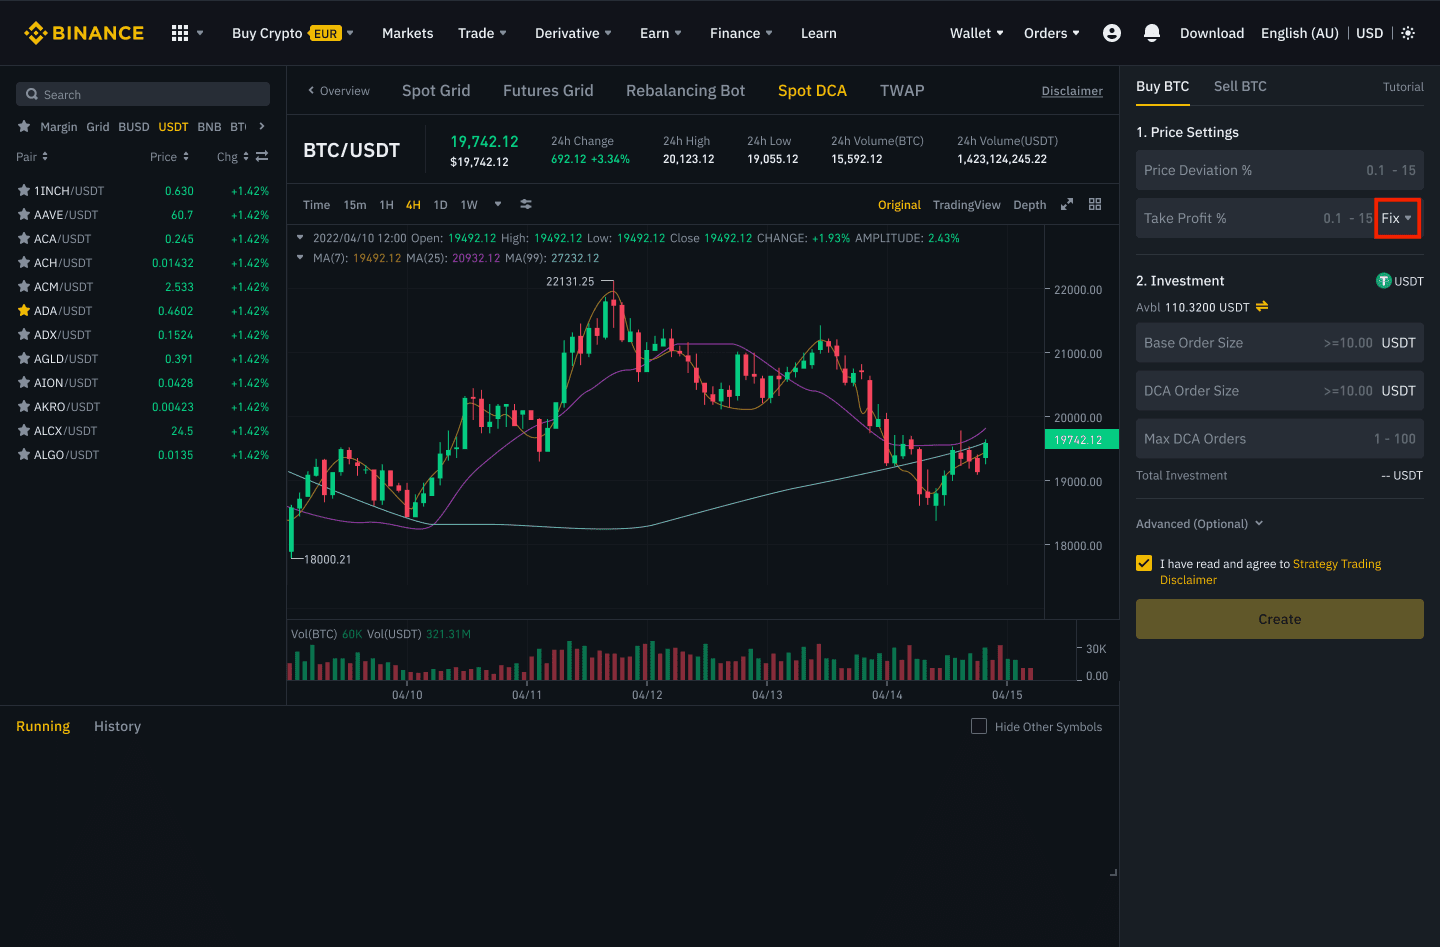Favorite the ACA/USDT star
1440x947 pixels.
click(x=24, y=238)
